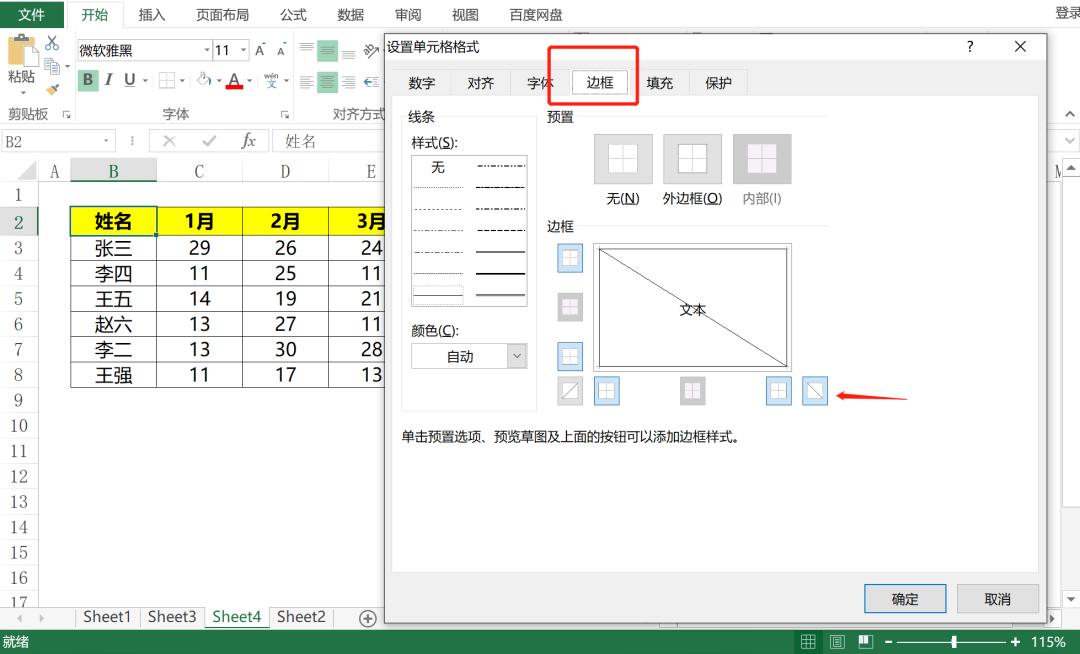Open the 颜色 自动 color dropdown
Screen dimensions: 1080x654
click(517, 356)
